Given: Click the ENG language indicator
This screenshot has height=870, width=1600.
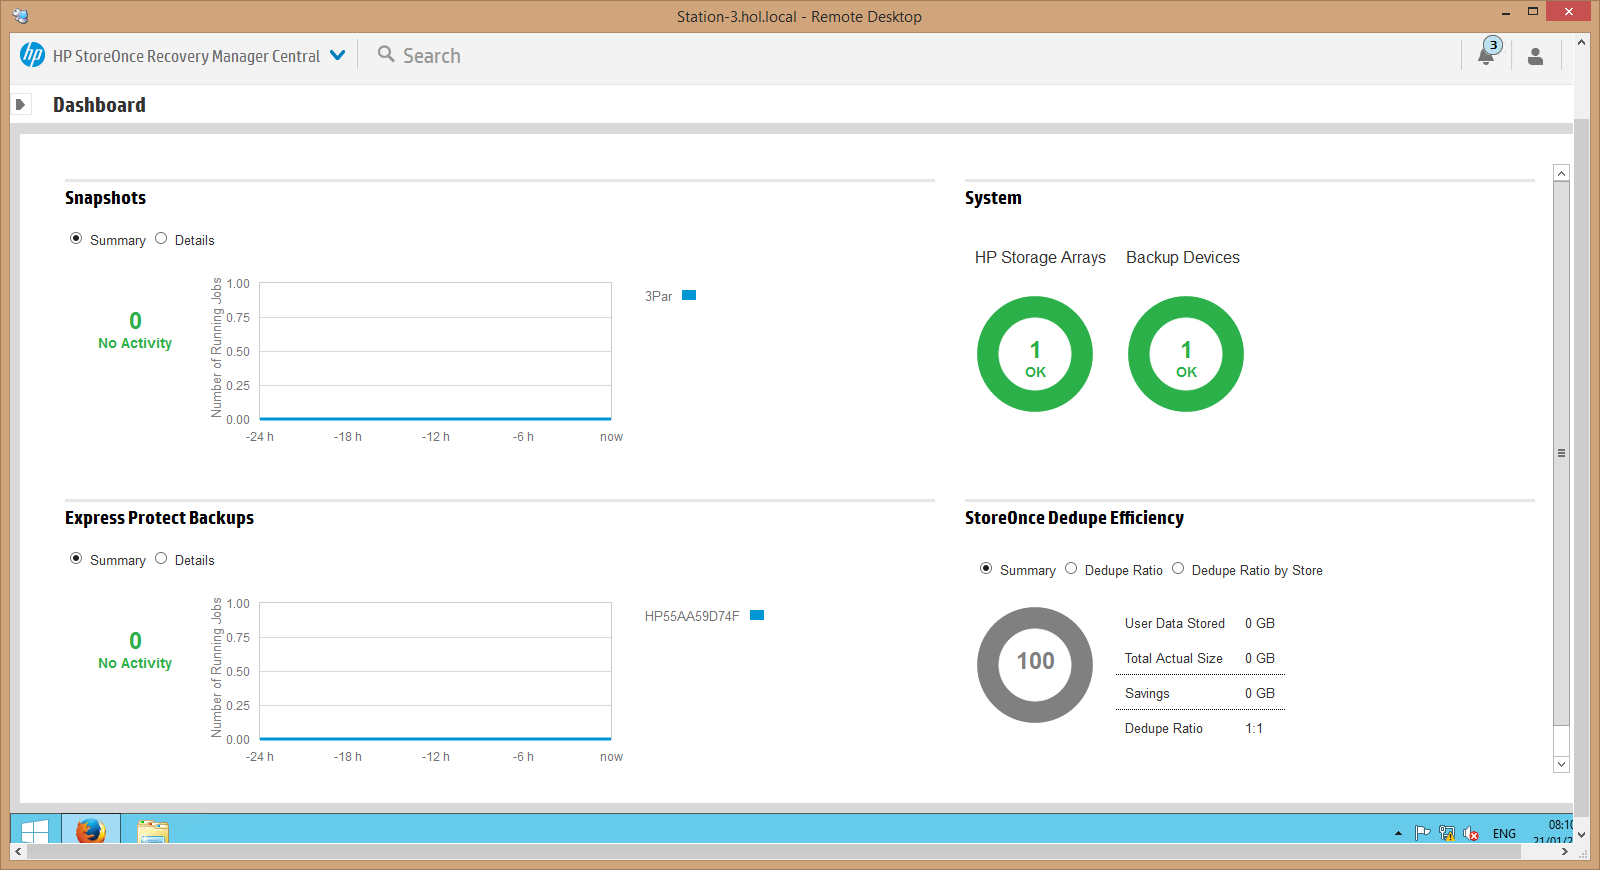Looking at the screenshot, I should pyautogui.click(x=1504, y=834).
